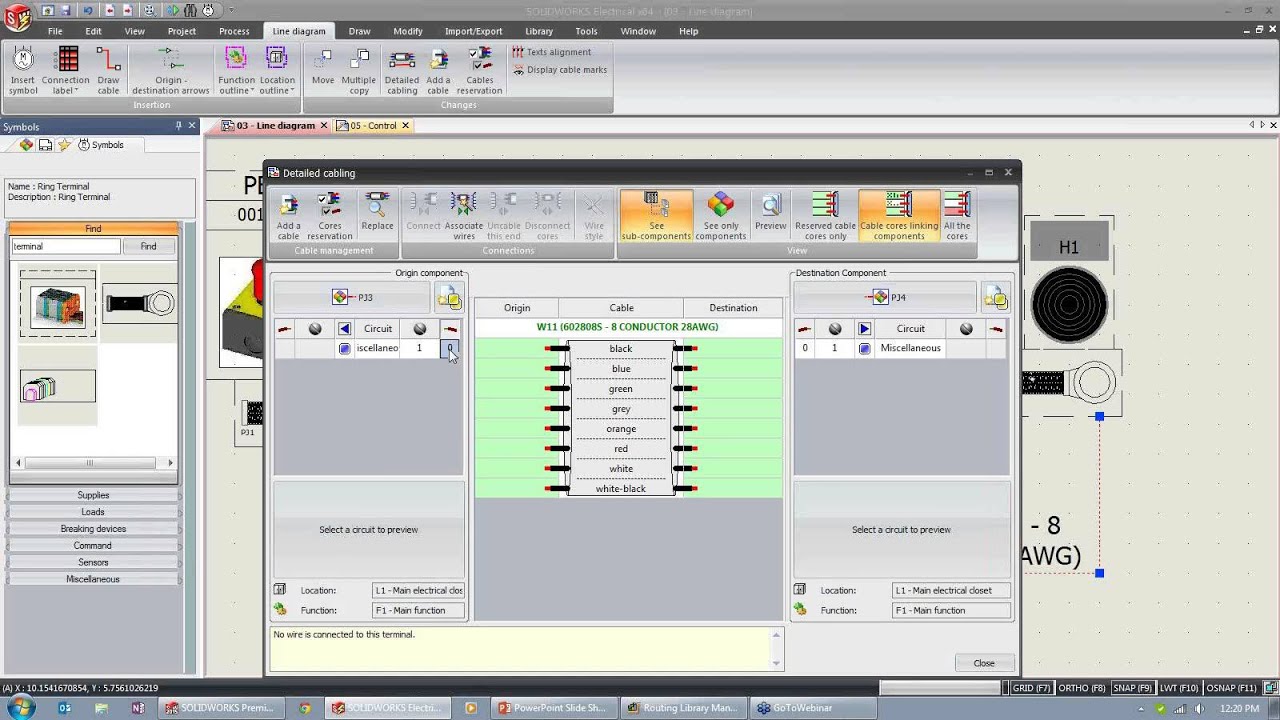Select the orange cable core
The height and width of the screenshot is (720, 1280).
click(x=621, y=429)
